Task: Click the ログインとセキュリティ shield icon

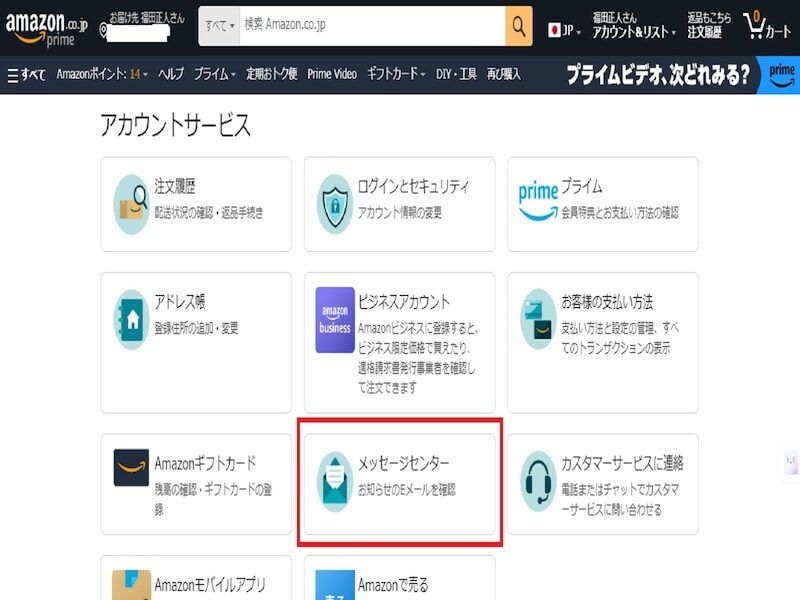Action: [335, 205]
